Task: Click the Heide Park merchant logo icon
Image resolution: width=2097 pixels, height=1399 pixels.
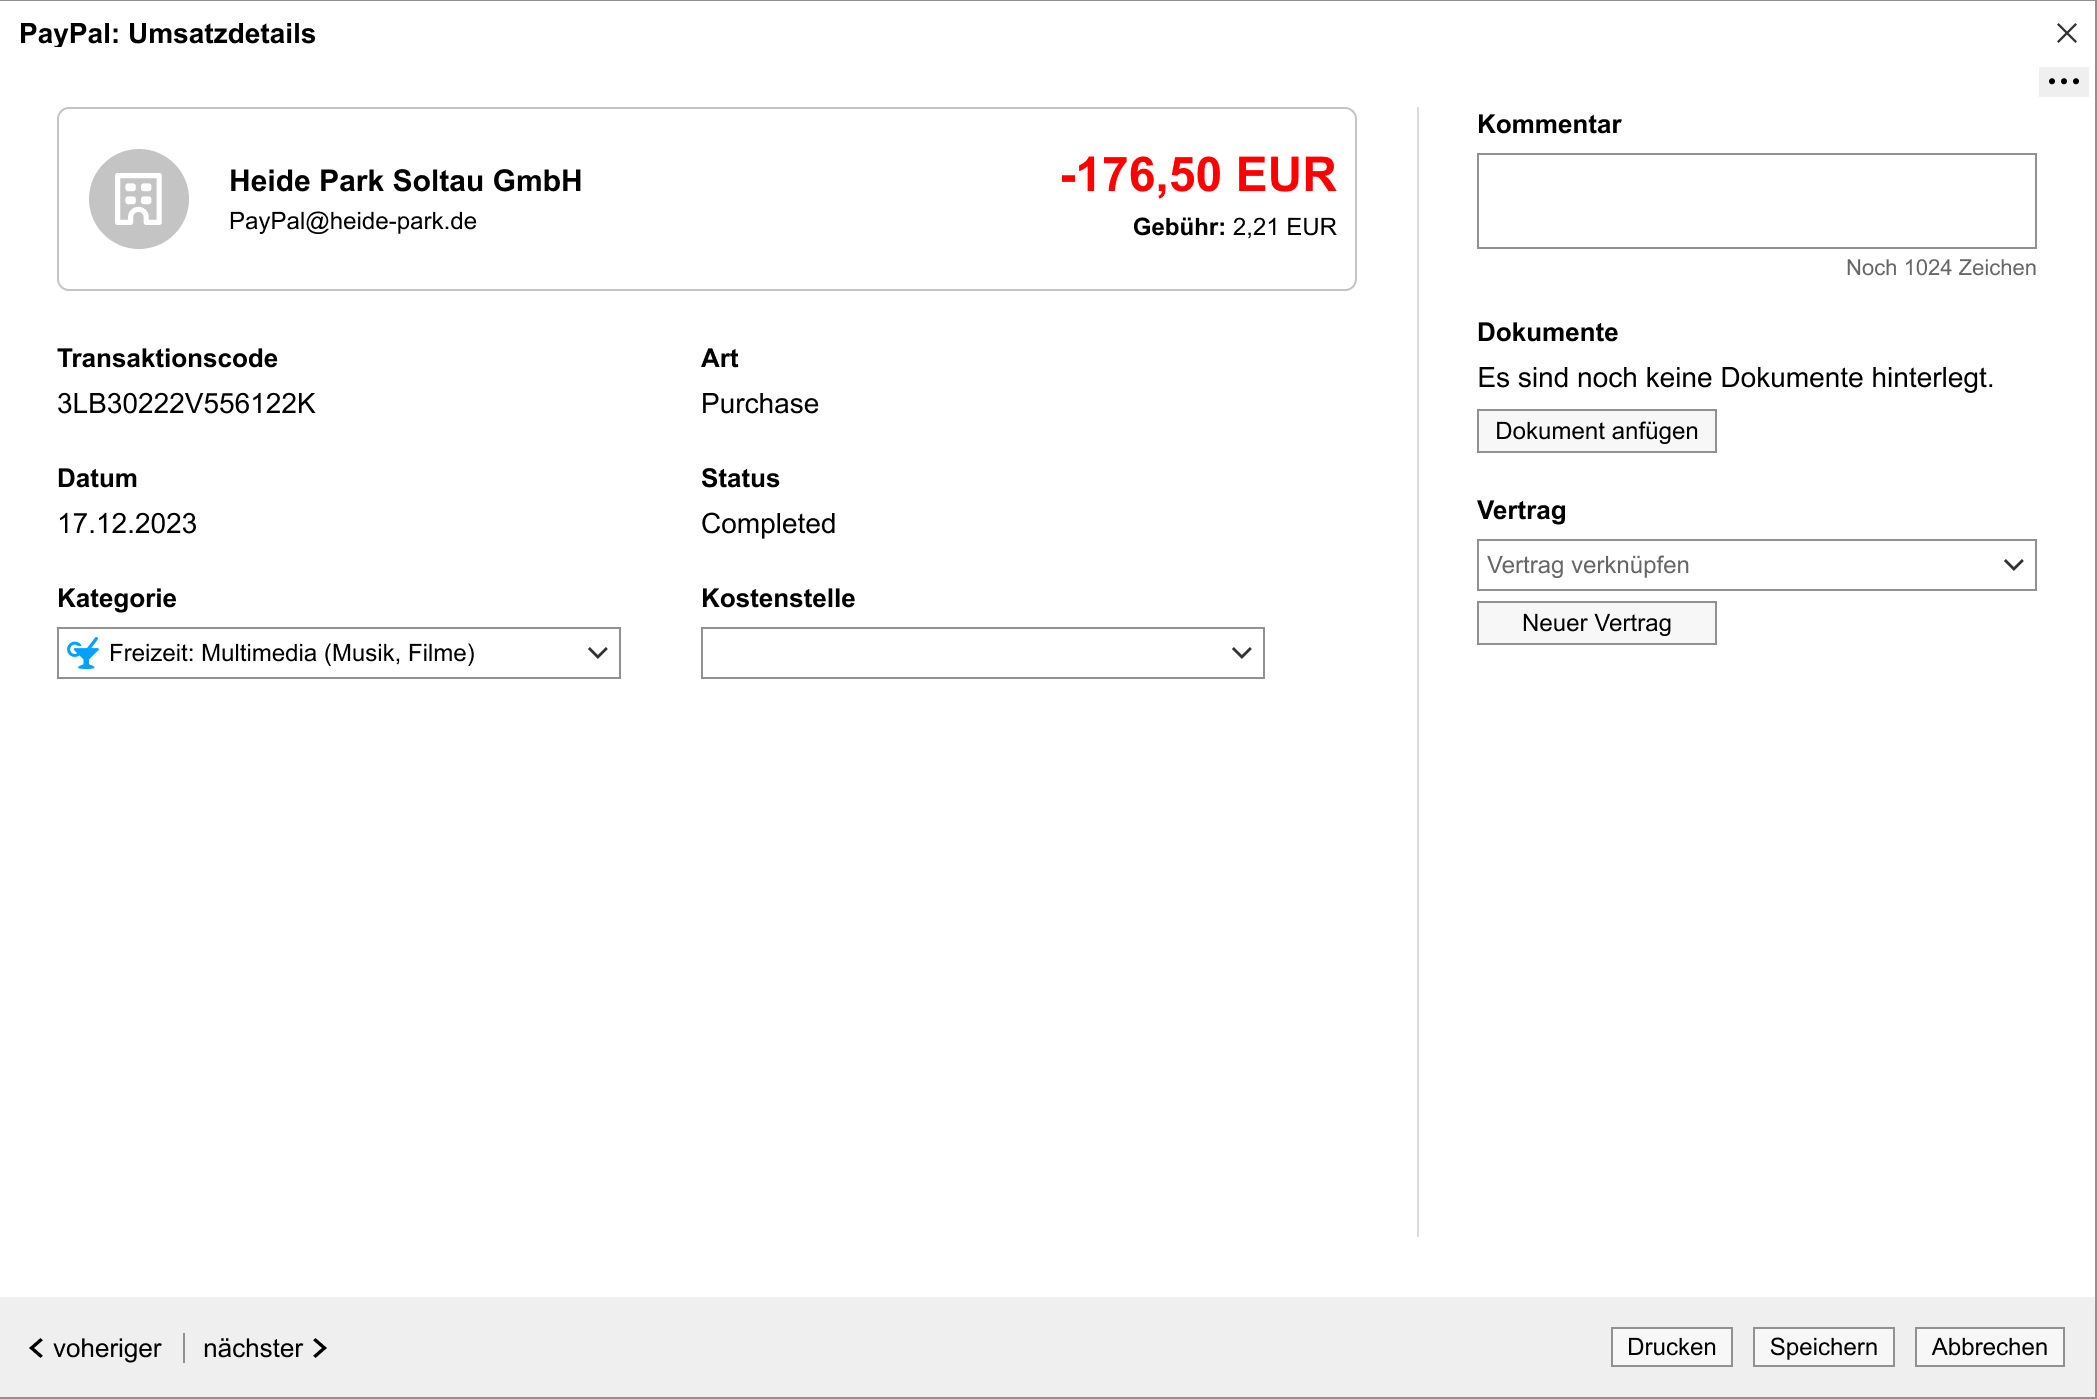Action: [x=139, y=198]
